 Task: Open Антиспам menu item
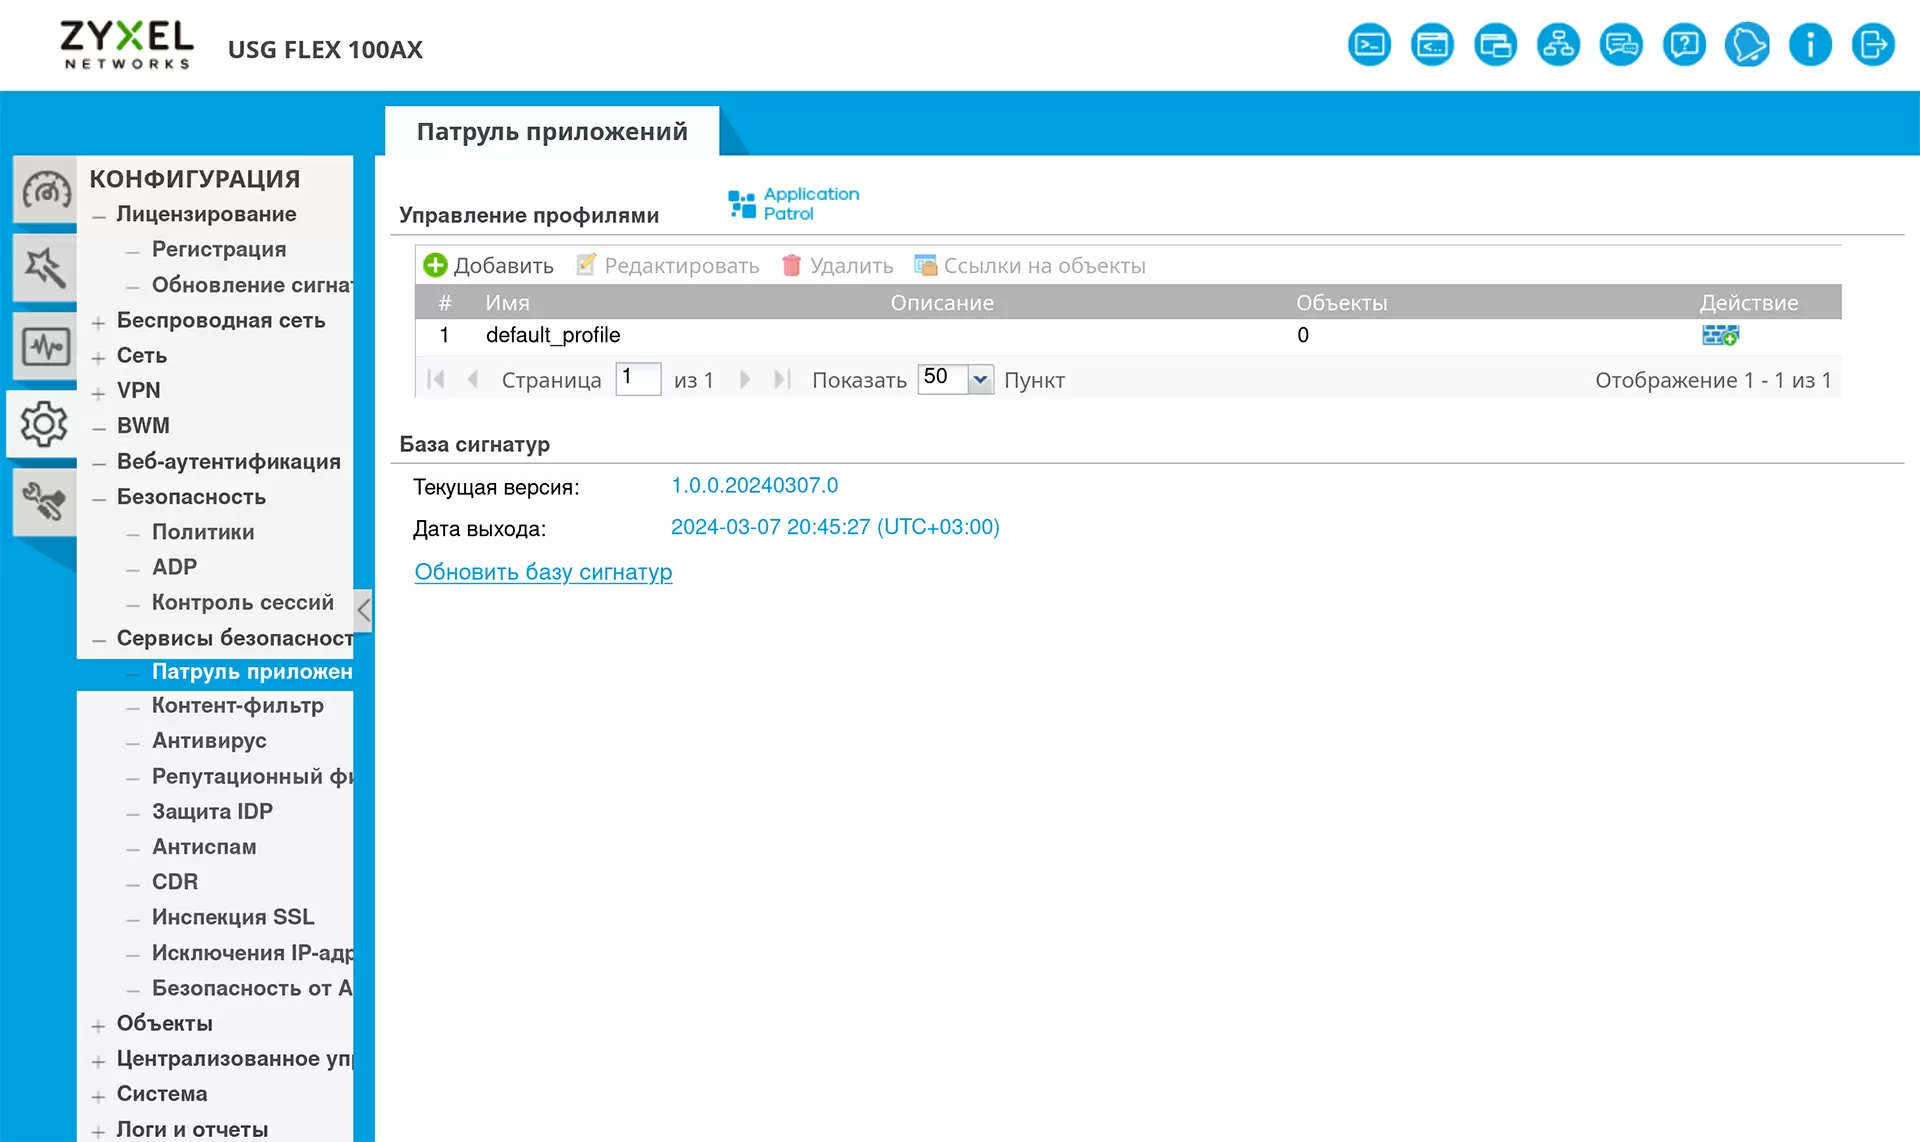204,847
